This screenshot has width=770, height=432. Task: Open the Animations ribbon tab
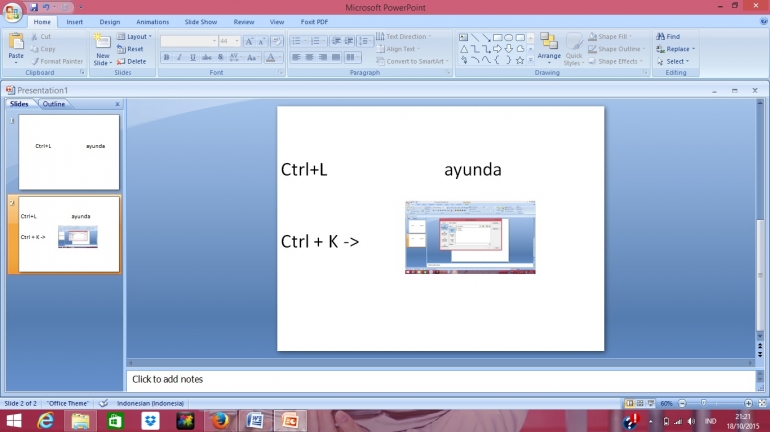click(152, 22)
